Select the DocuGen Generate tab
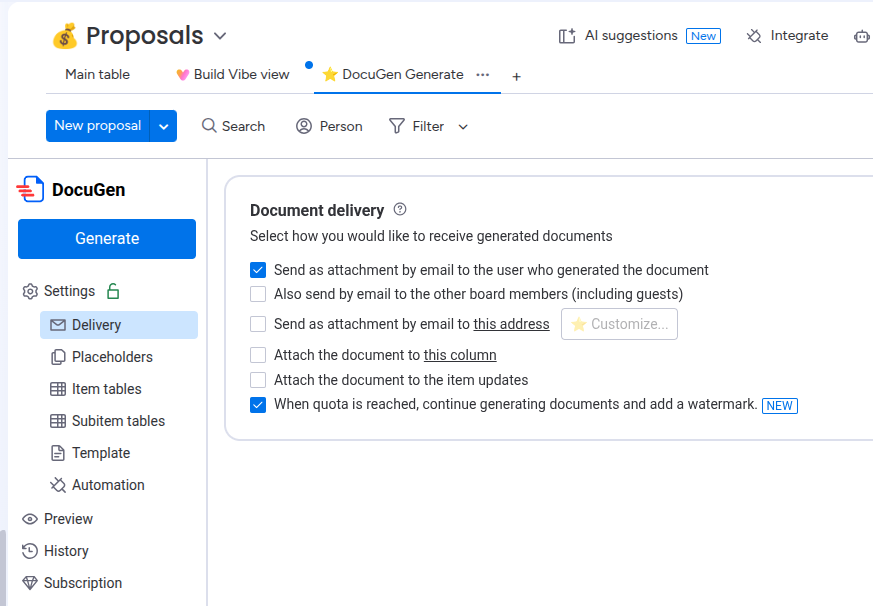Viewport: 873px width, 606px height. (403, 74)
